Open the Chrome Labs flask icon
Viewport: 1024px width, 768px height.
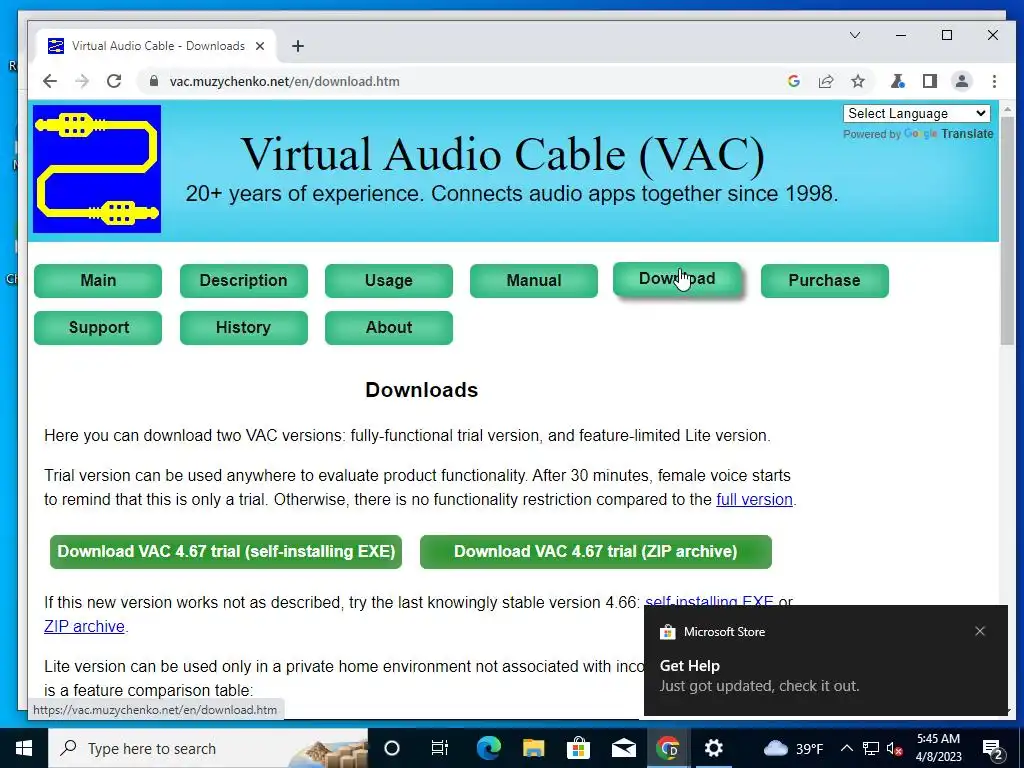(897, 81)
